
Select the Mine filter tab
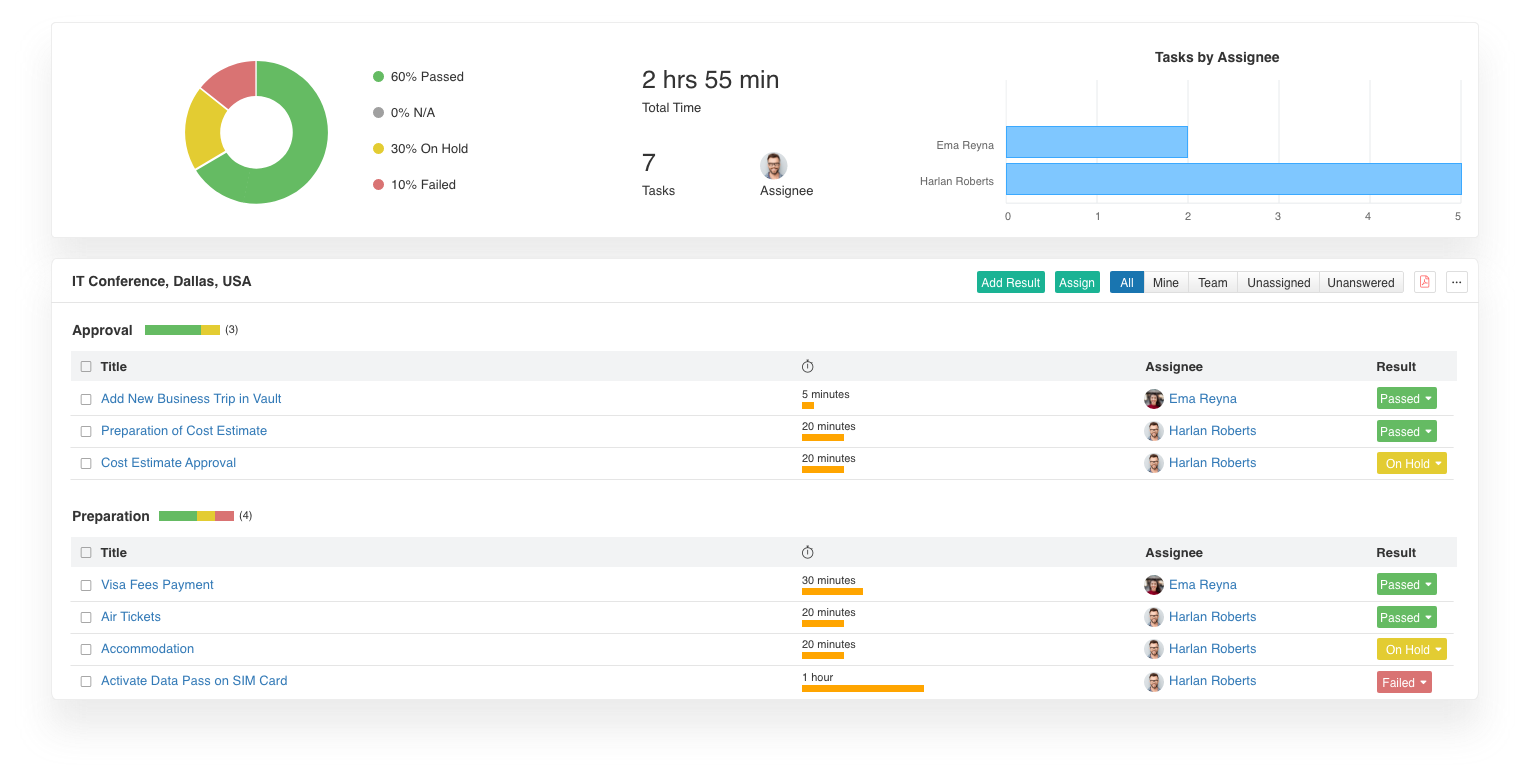[x=1165, y=282]
